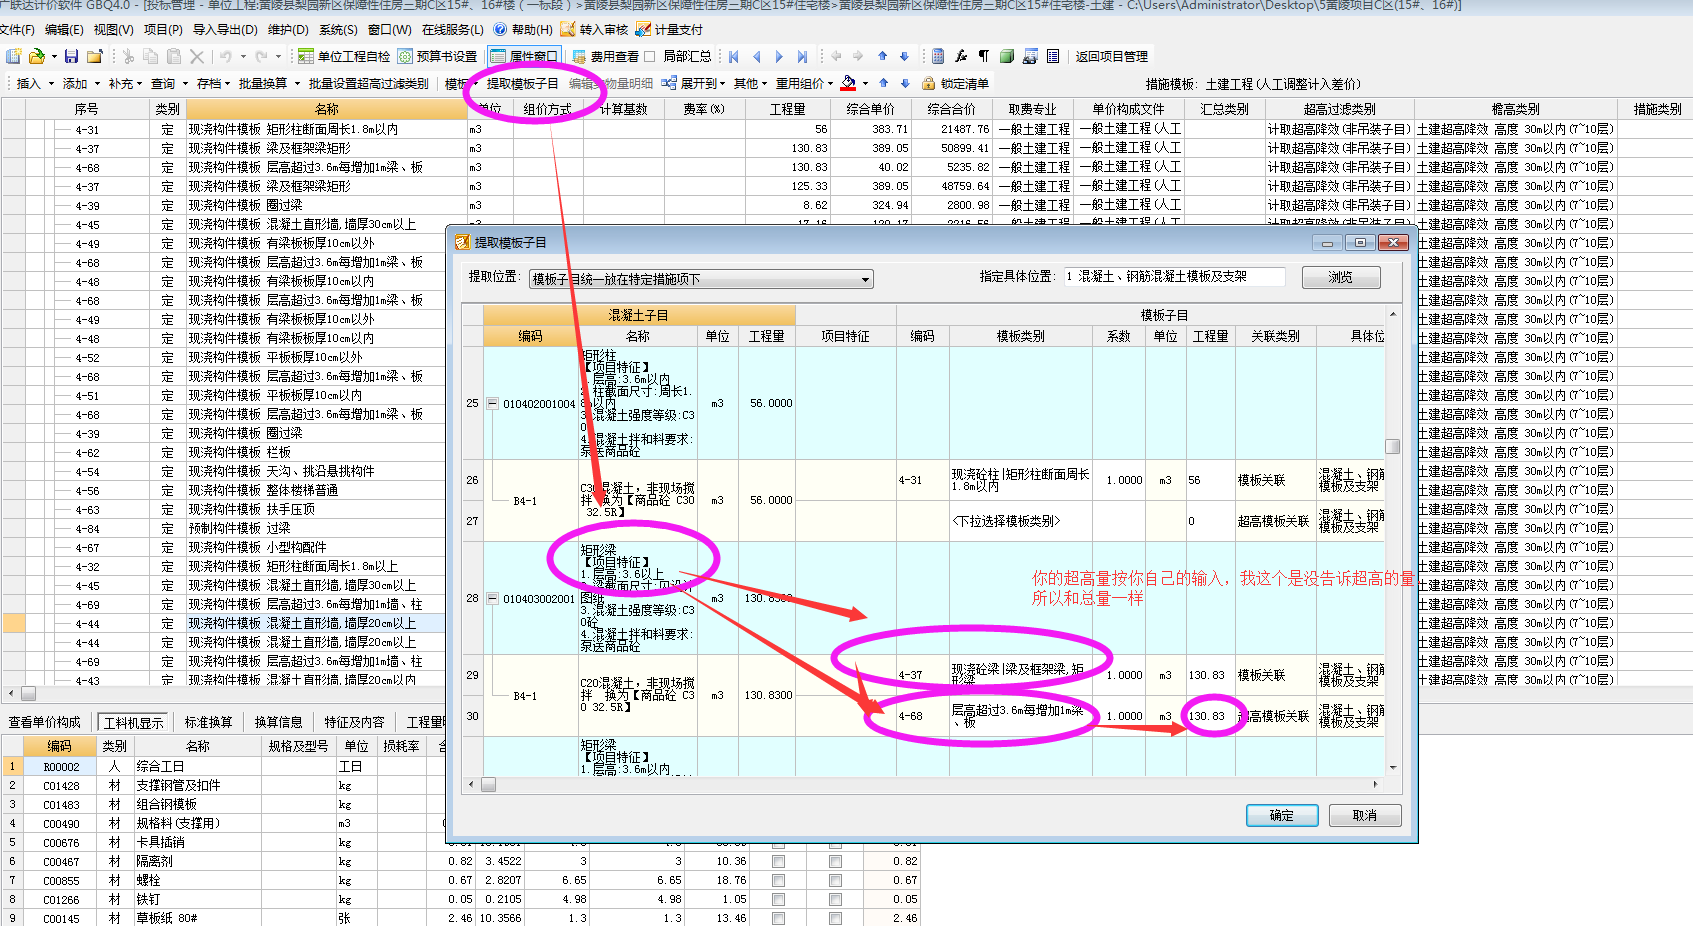Jump to last record navigation arrow

pos(802,56)
